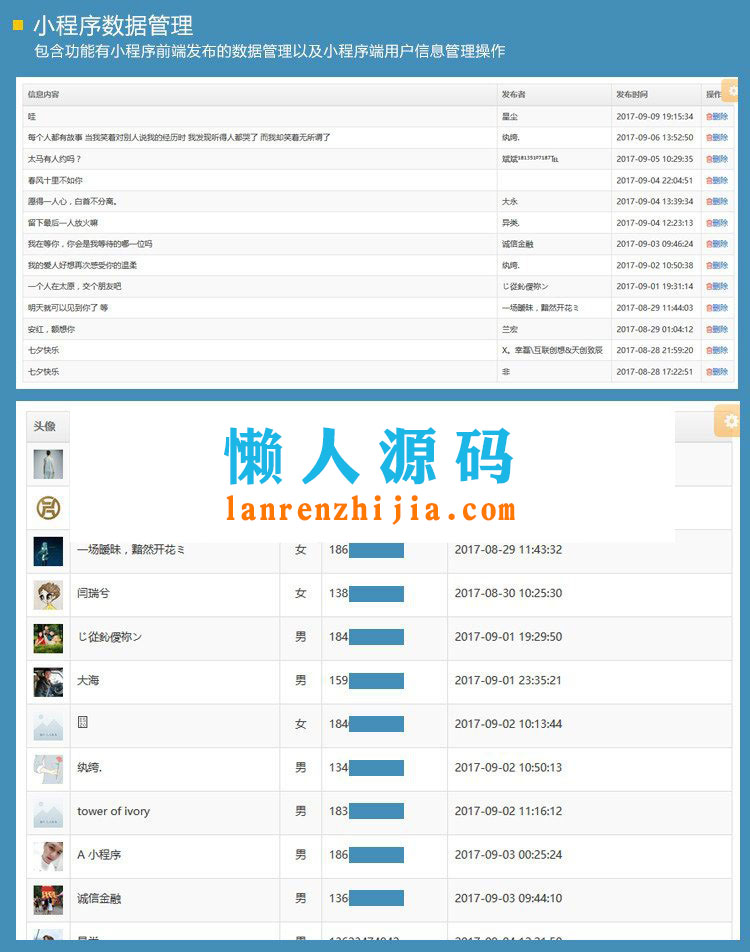The height and width of the screenshot is (952, 750).
Task: Open avatar of user じ從釓僾祢ン
Action: coord(48,639)
